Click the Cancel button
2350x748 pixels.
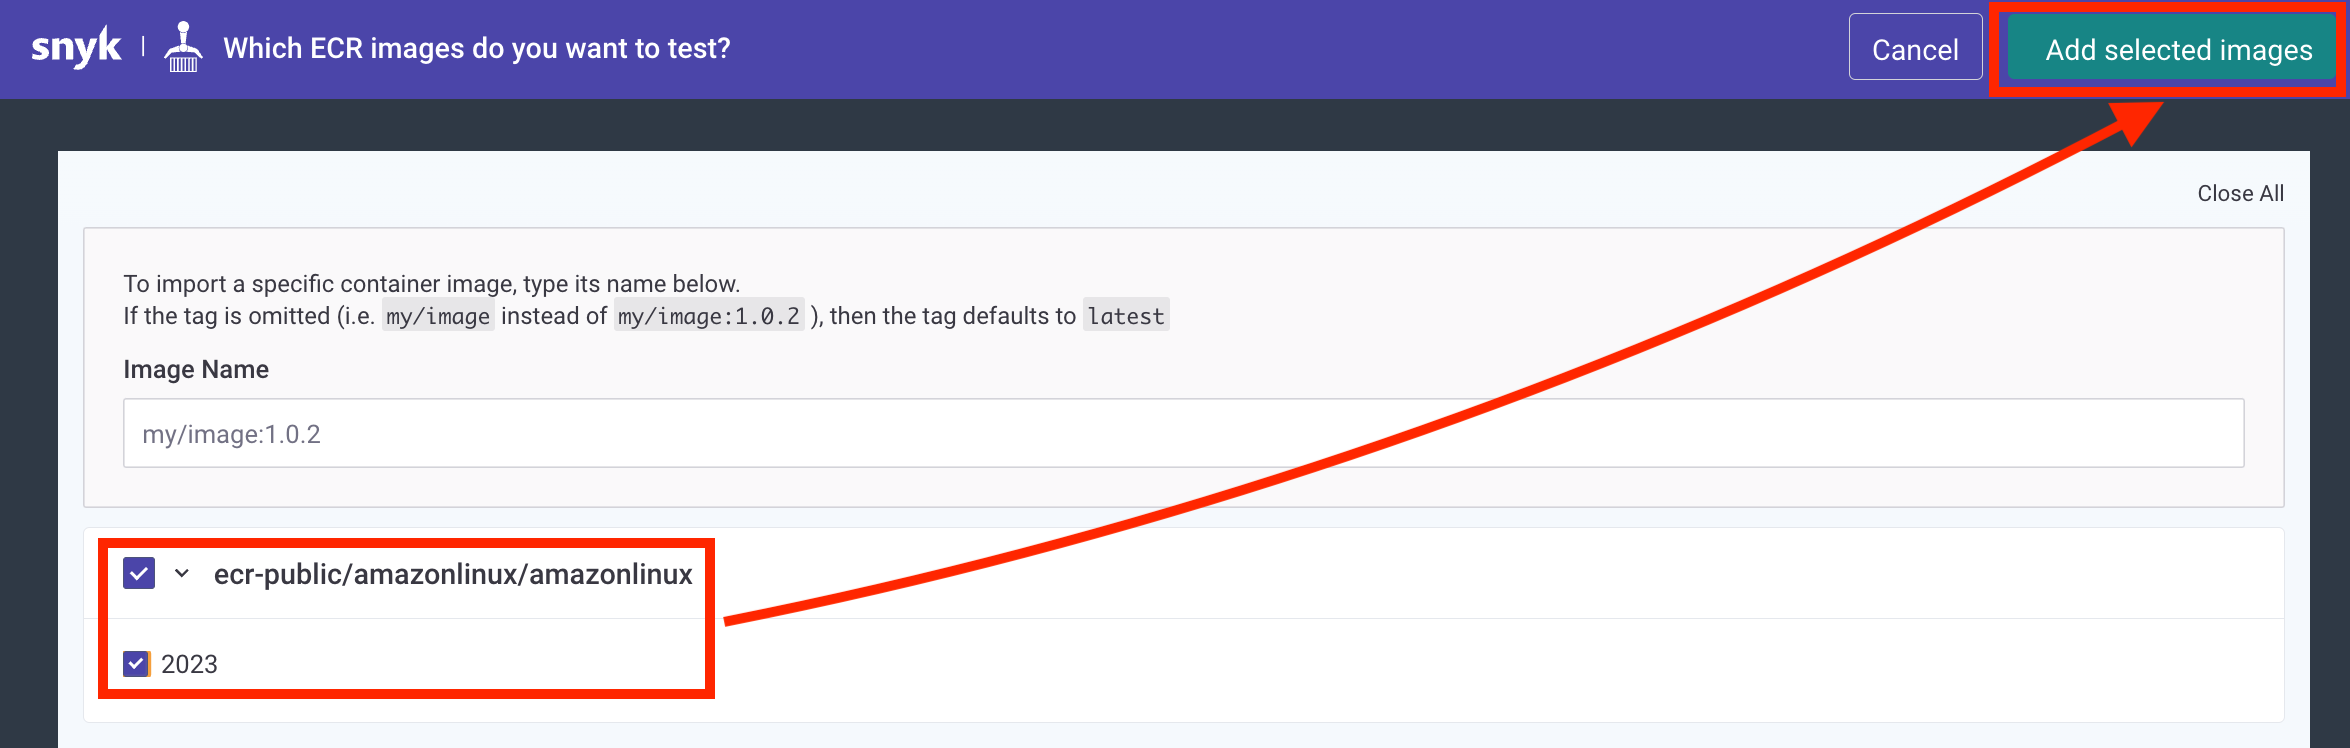click(1915, 47)
